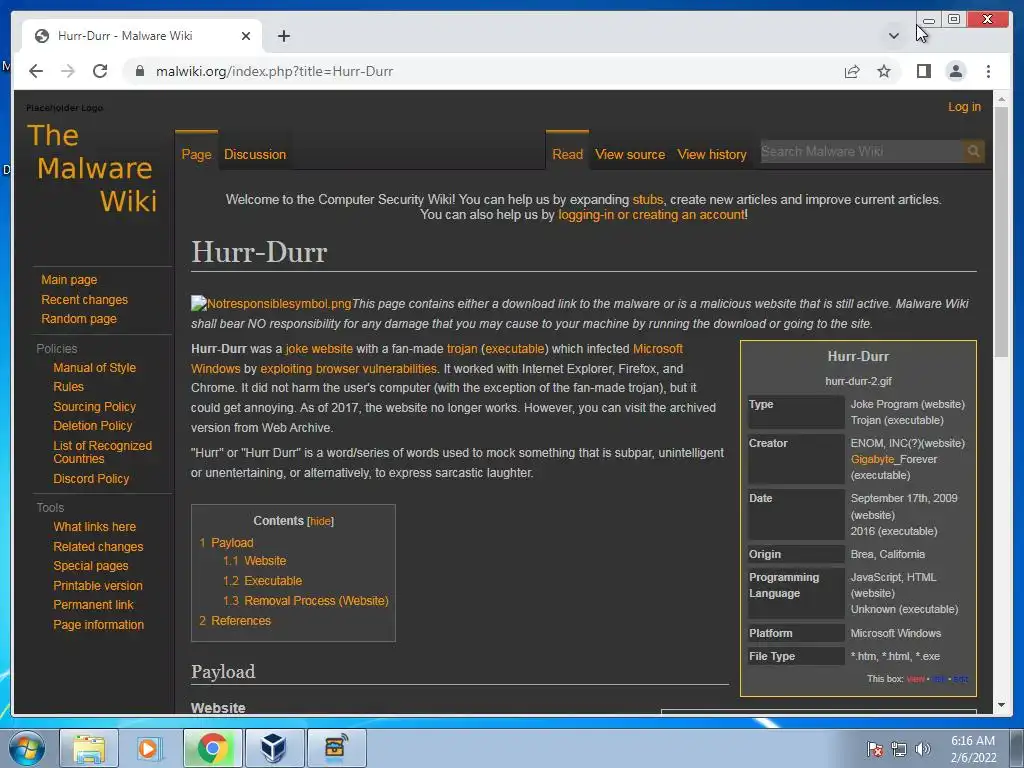Open the tab search chevron
Image resolution: width=1024 pixels, height=768 pixels.
(893, 36)
